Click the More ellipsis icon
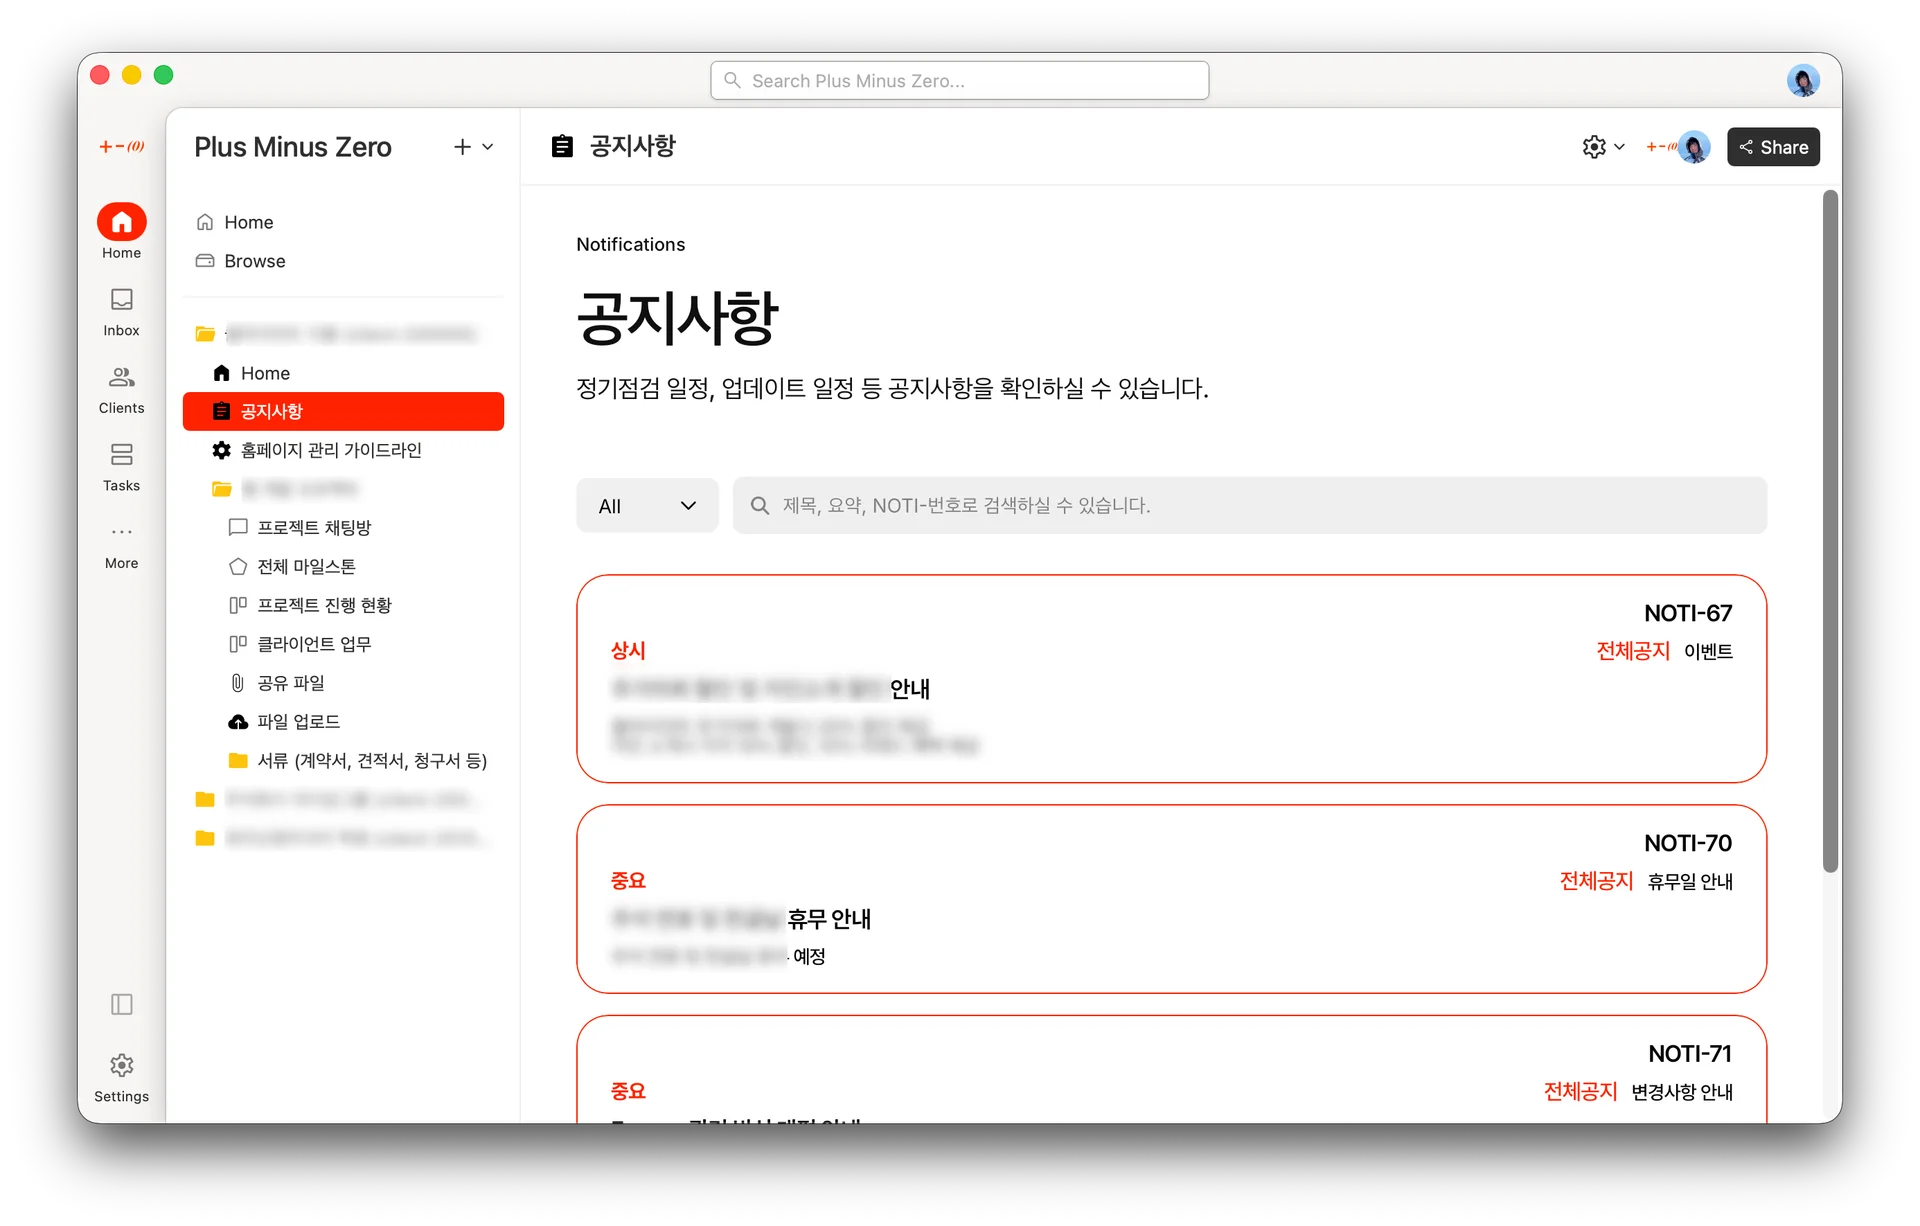 click(x=121, y=533)
